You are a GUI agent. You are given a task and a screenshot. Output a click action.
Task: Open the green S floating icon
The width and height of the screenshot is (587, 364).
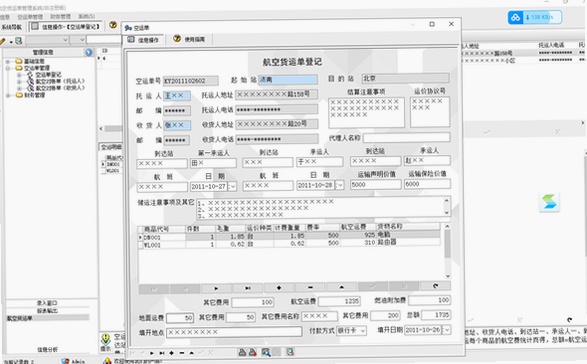(549, 202)
